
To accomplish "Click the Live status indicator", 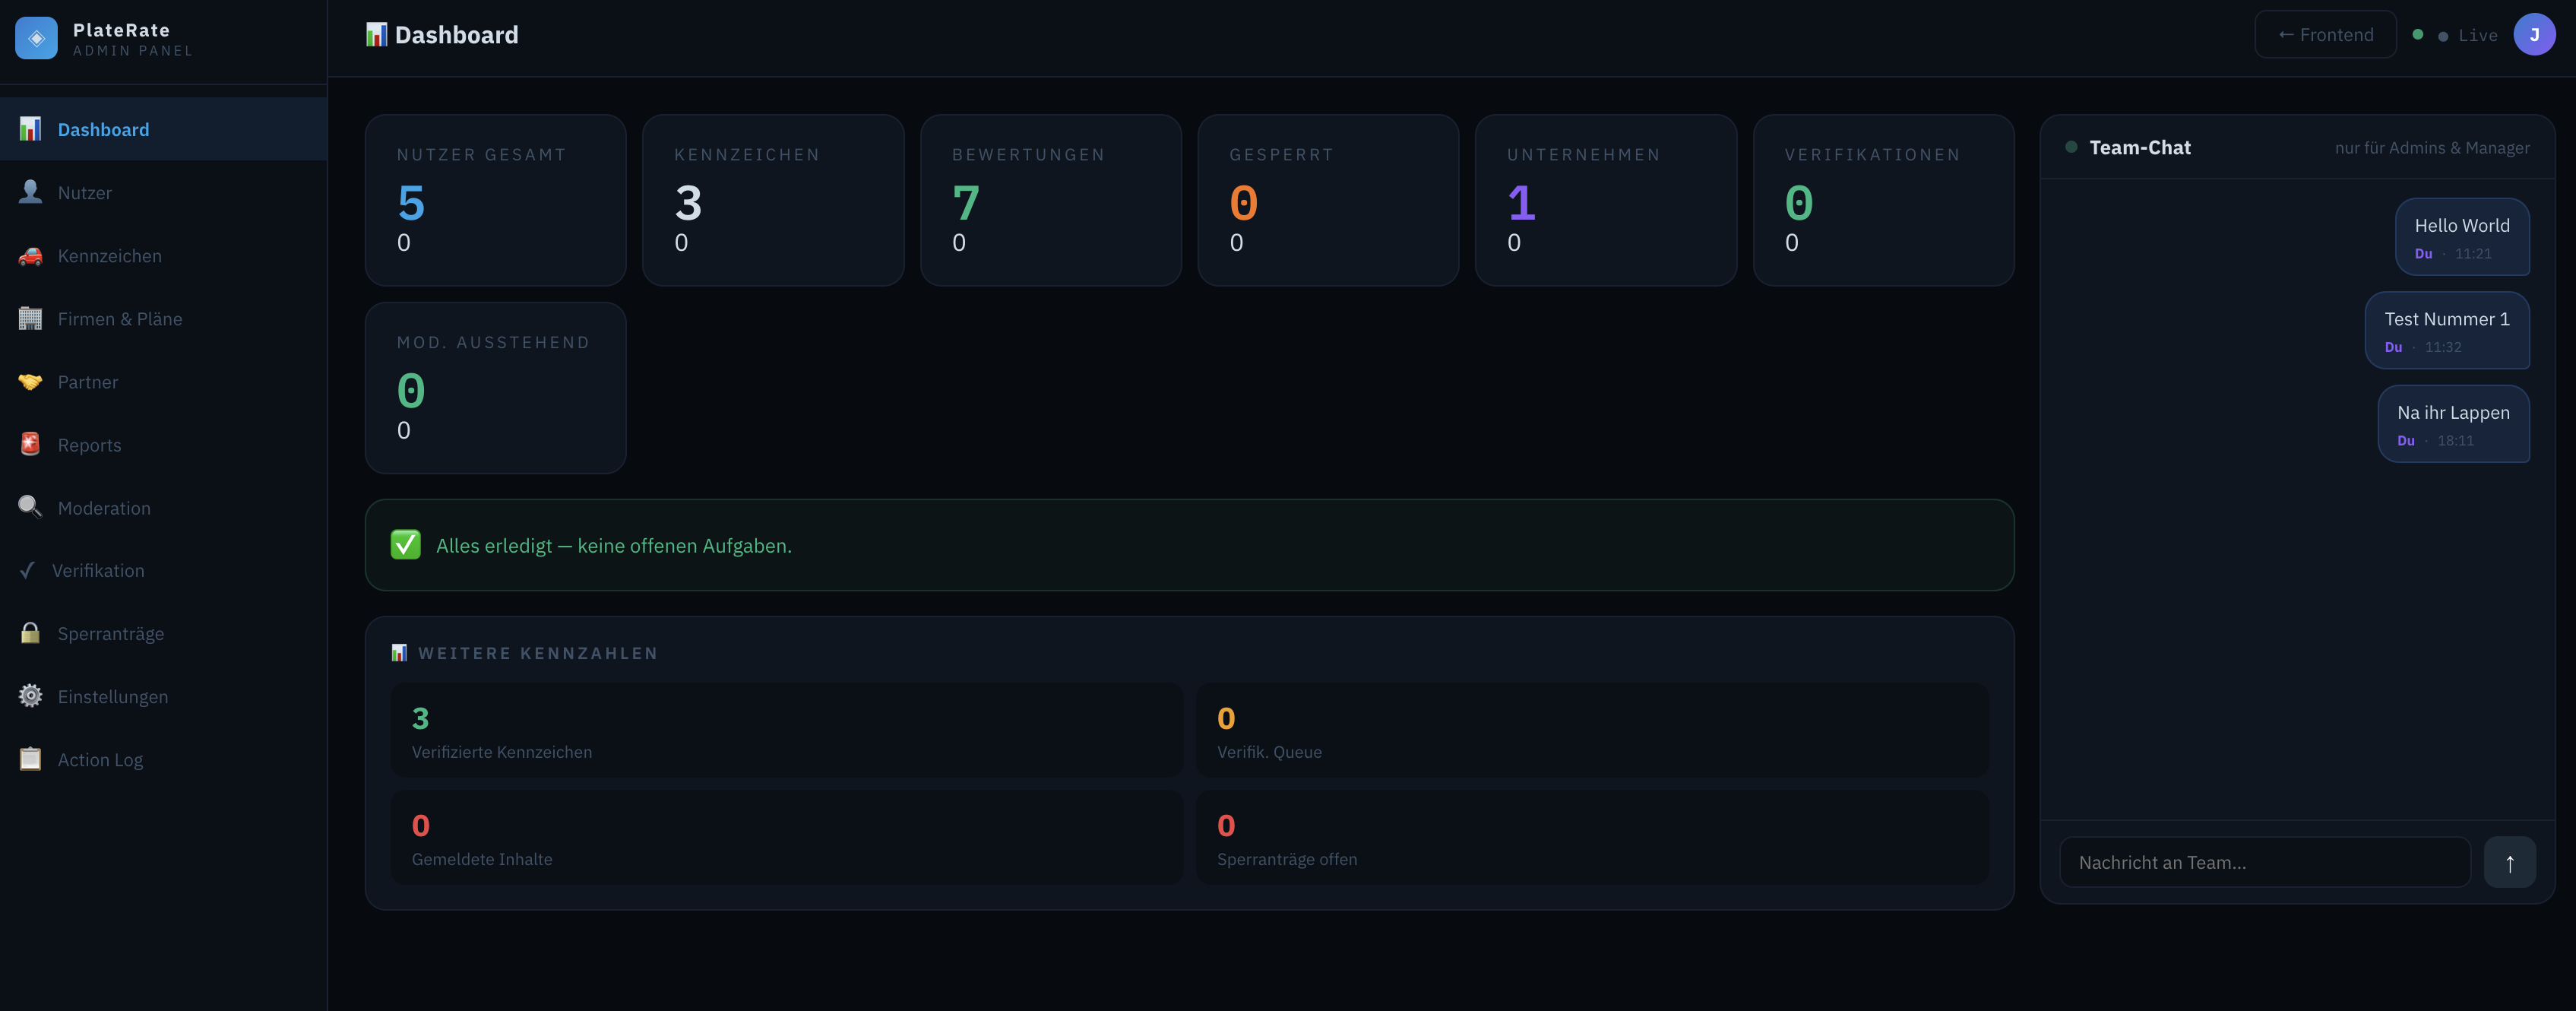I will point(2467,35).
